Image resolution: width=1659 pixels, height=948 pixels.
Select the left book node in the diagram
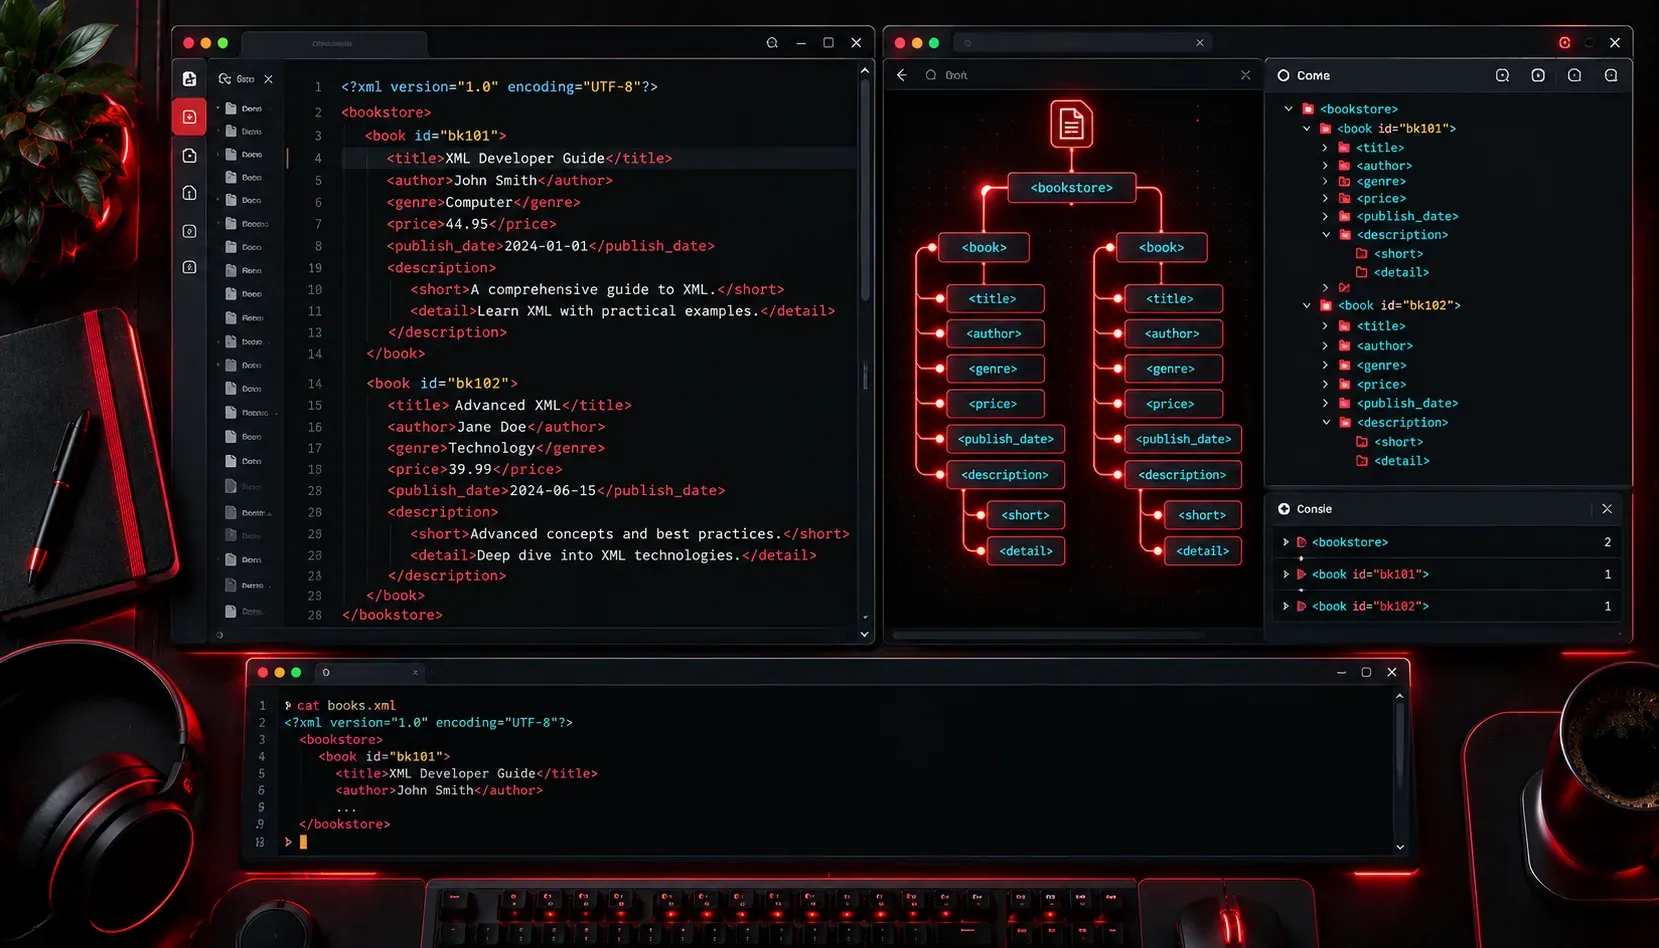coord(984,248)
